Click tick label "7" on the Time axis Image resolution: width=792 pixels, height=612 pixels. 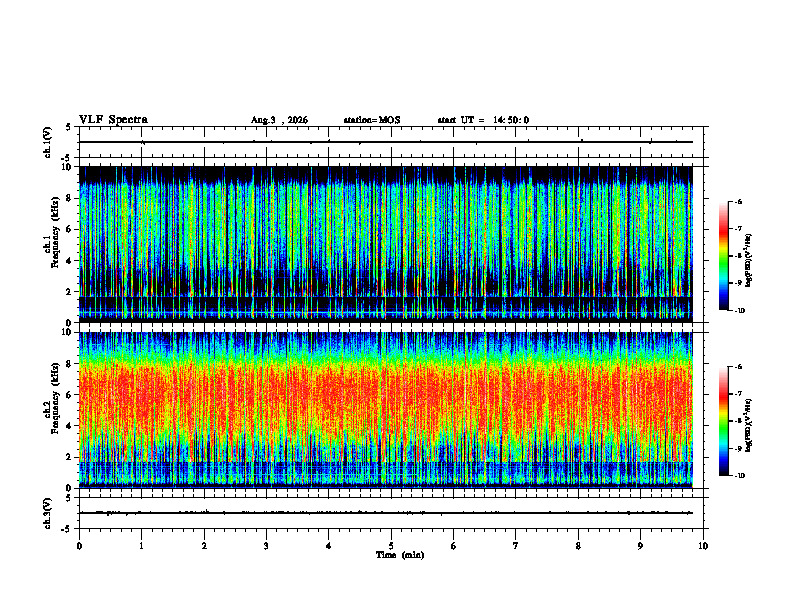click(x=516, y=546)
